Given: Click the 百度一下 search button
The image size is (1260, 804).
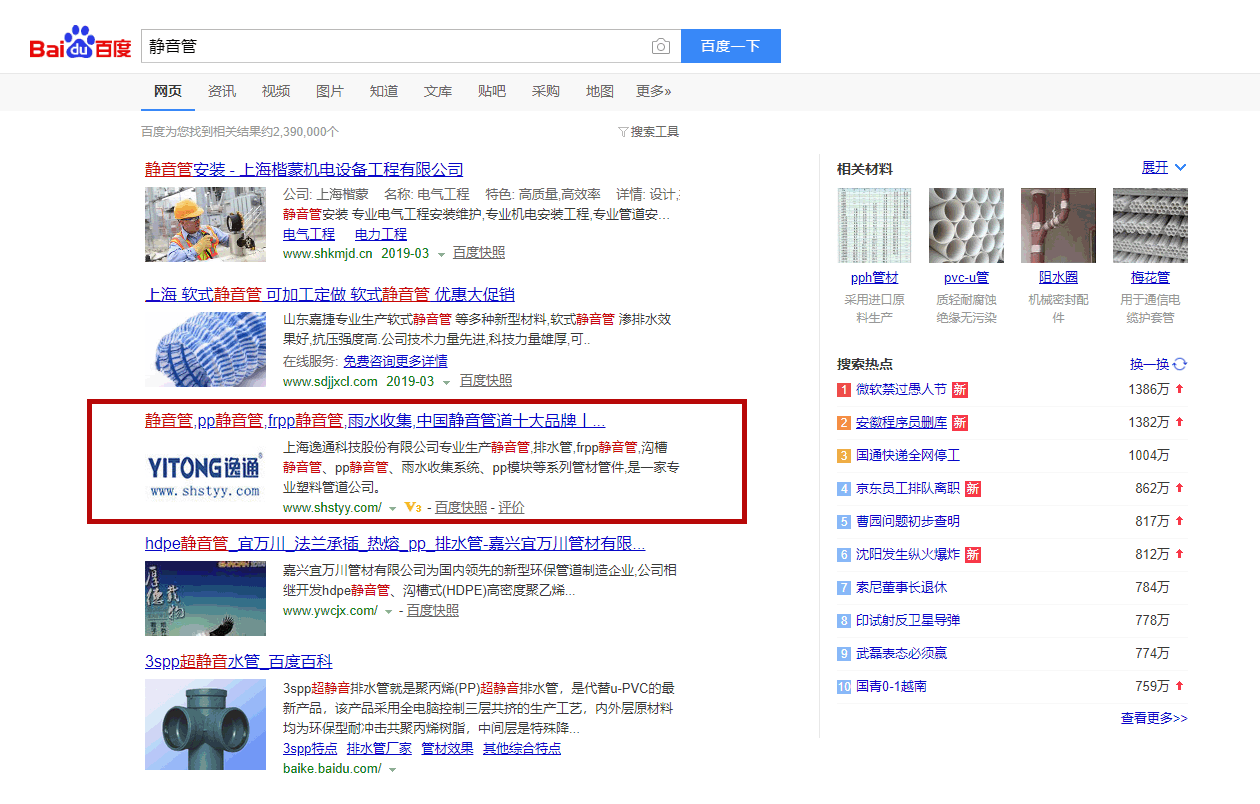Looking at the screenshot, I should 731,46.
